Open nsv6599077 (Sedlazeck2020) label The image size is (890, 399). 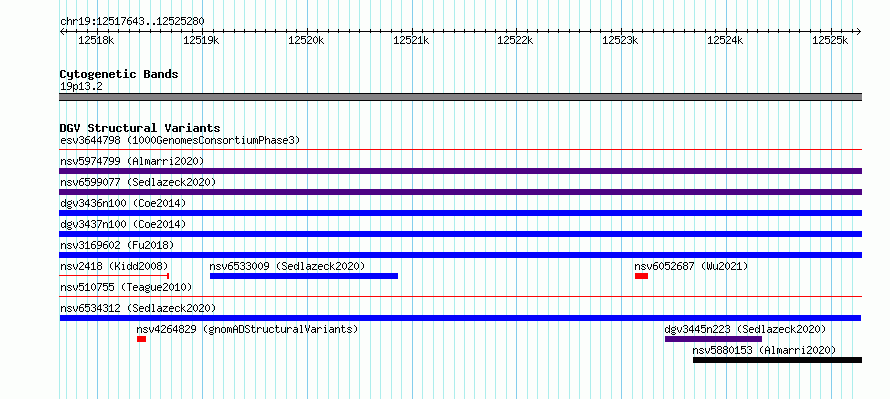point(138,182)
